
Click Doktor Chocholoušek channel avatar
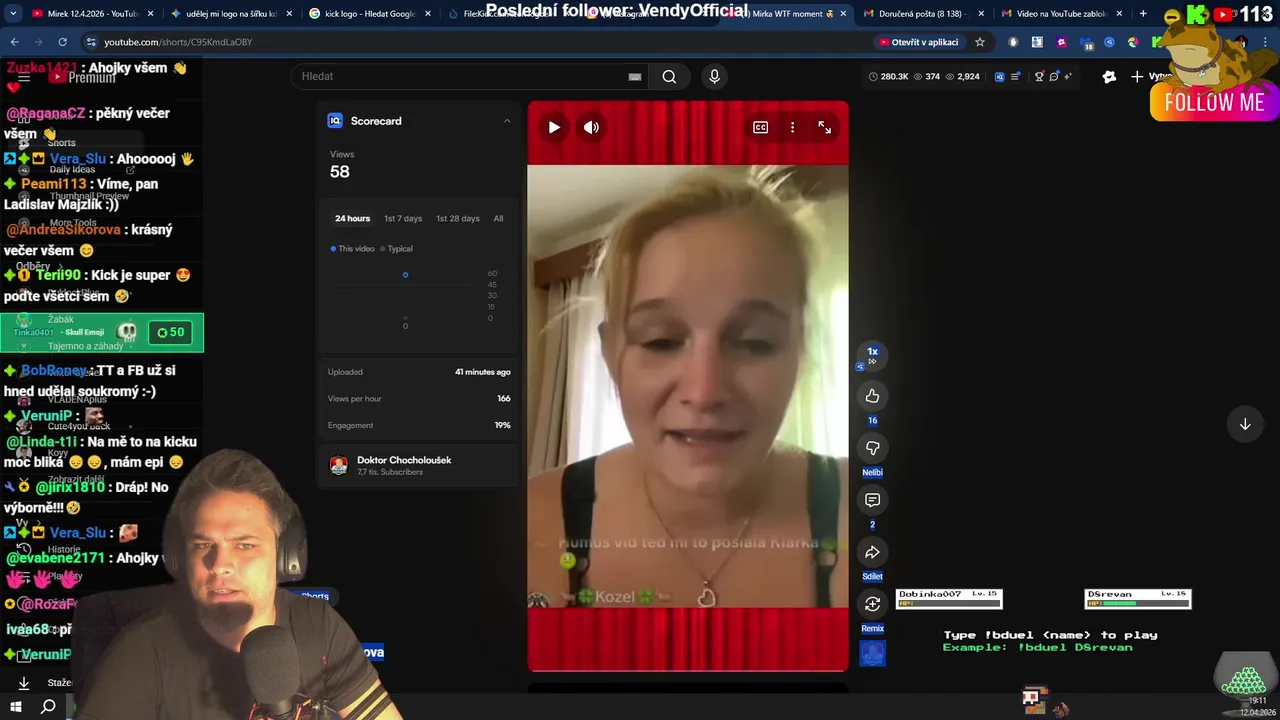click(339, 465)
